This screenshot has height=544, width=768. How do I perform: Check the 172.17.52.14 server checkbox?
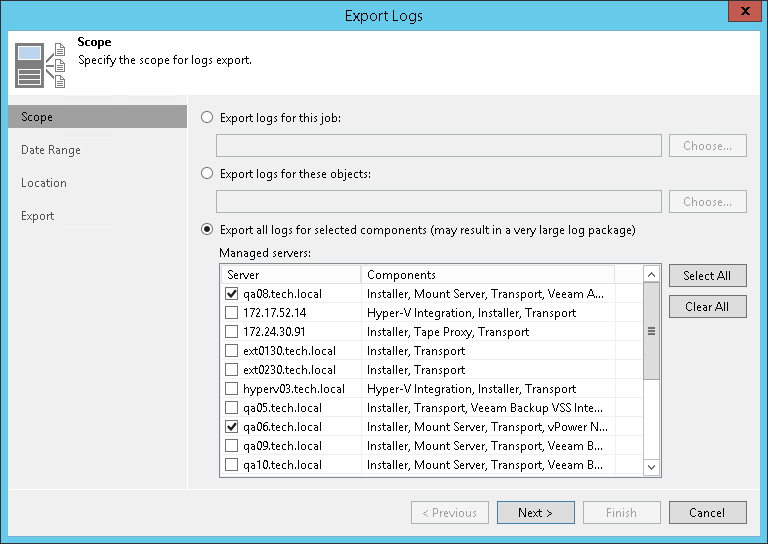click(x=232, y=313)
